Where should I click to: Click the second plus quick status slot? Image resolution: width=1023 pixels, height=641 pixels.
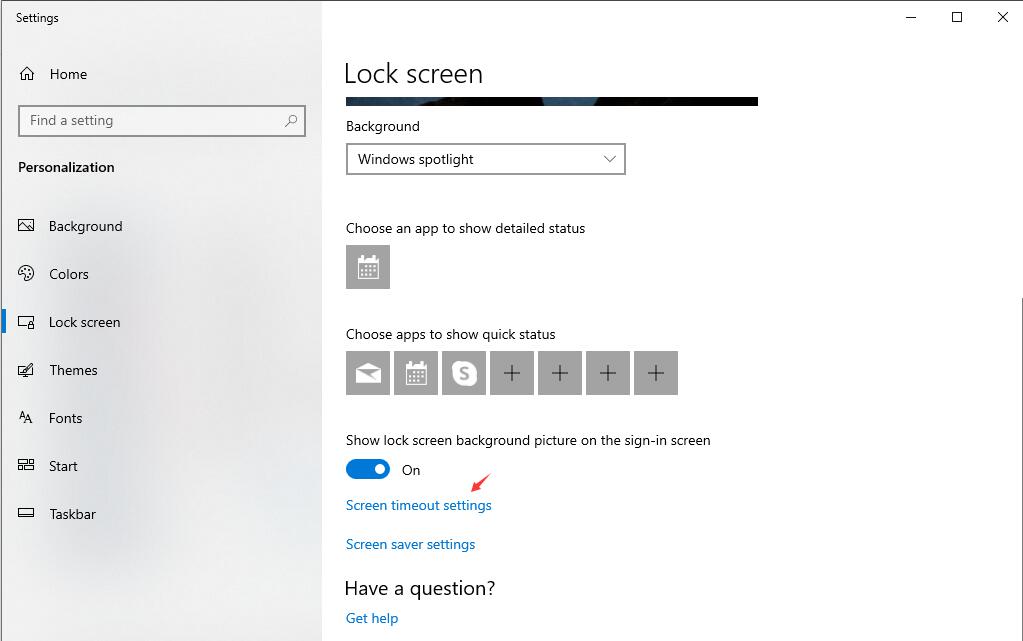[x=560, y=372]
